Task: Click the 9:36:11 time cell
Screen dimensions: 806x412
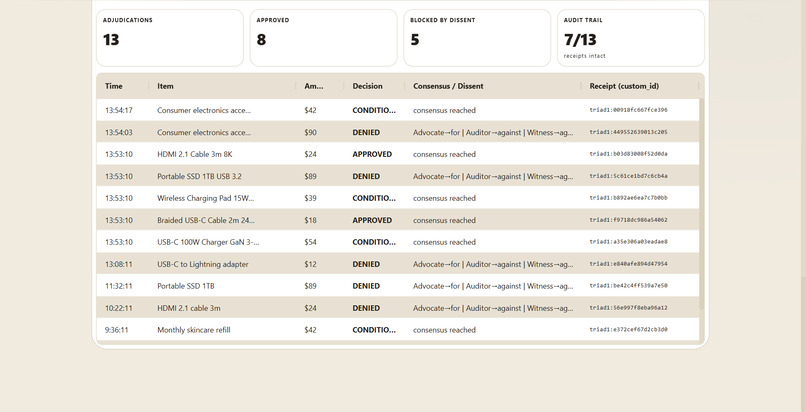Action: coord(117,330)
